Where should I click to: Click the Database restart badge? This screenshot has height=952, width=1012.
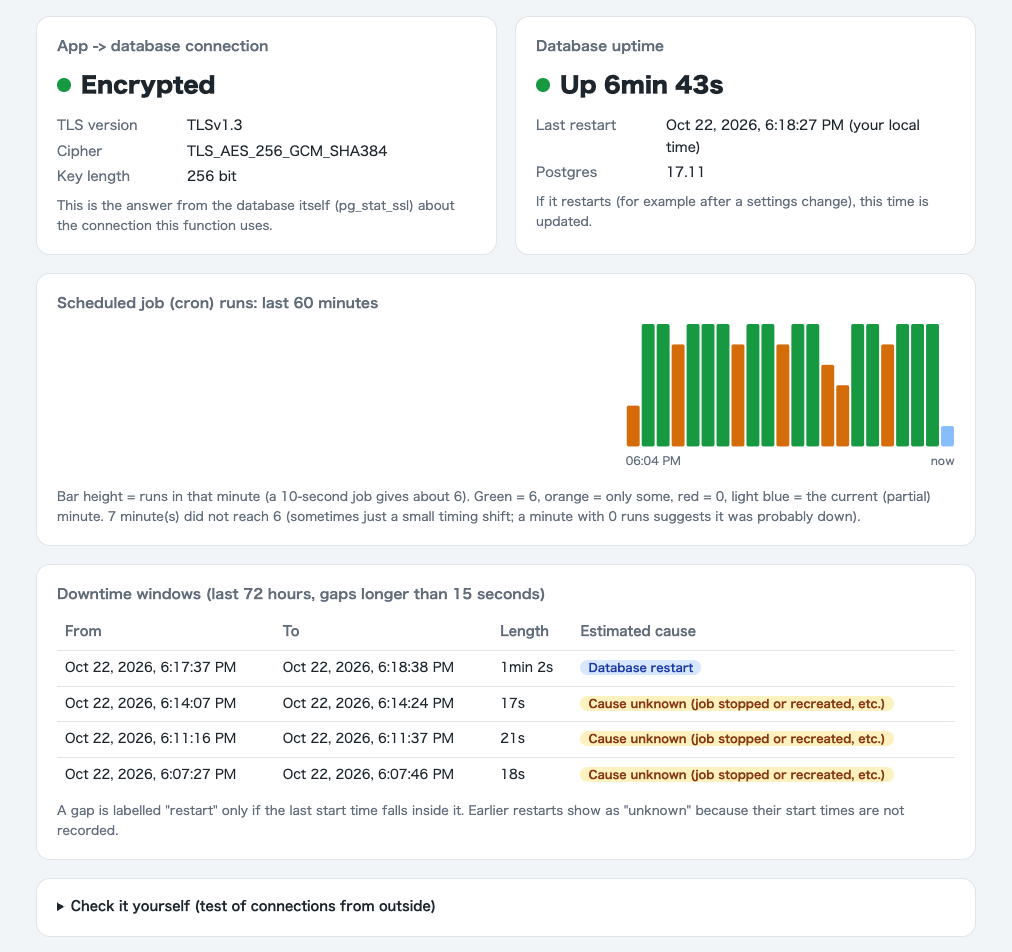[x=640, y=668]
